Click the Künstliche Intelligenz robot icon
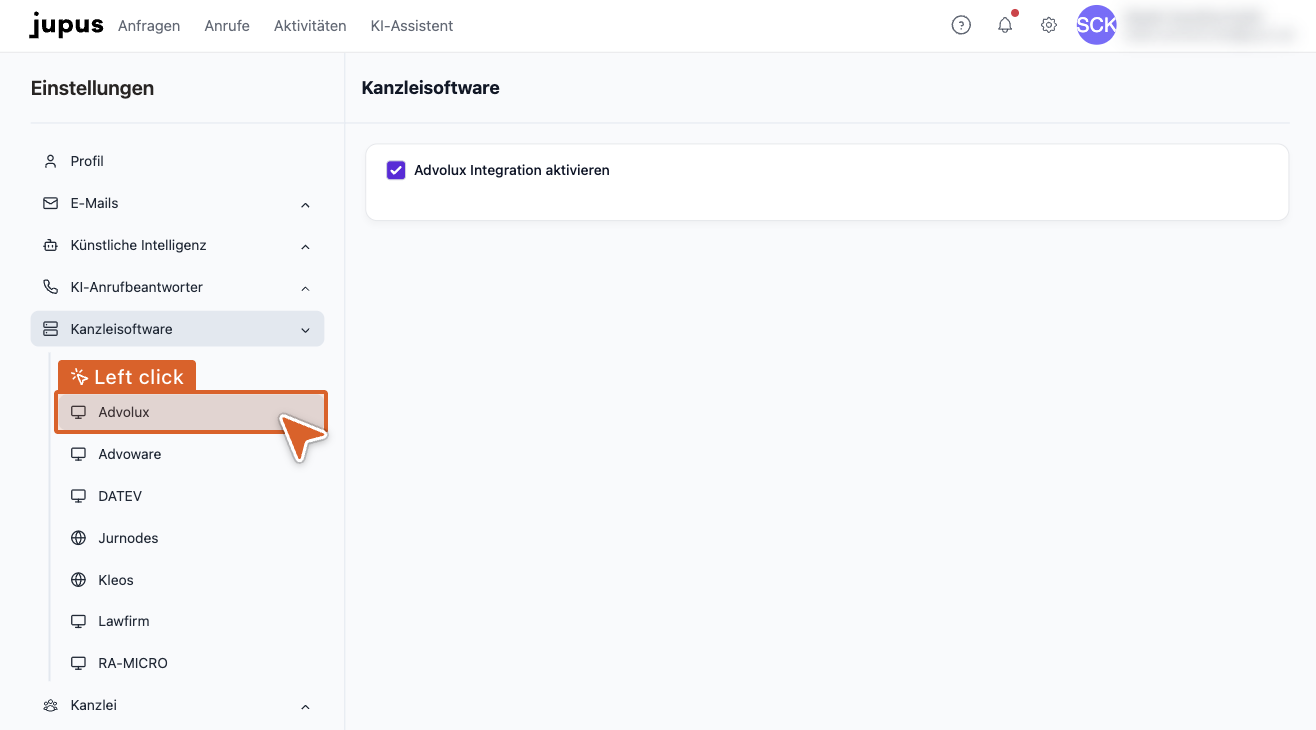 tap(51, 245)
